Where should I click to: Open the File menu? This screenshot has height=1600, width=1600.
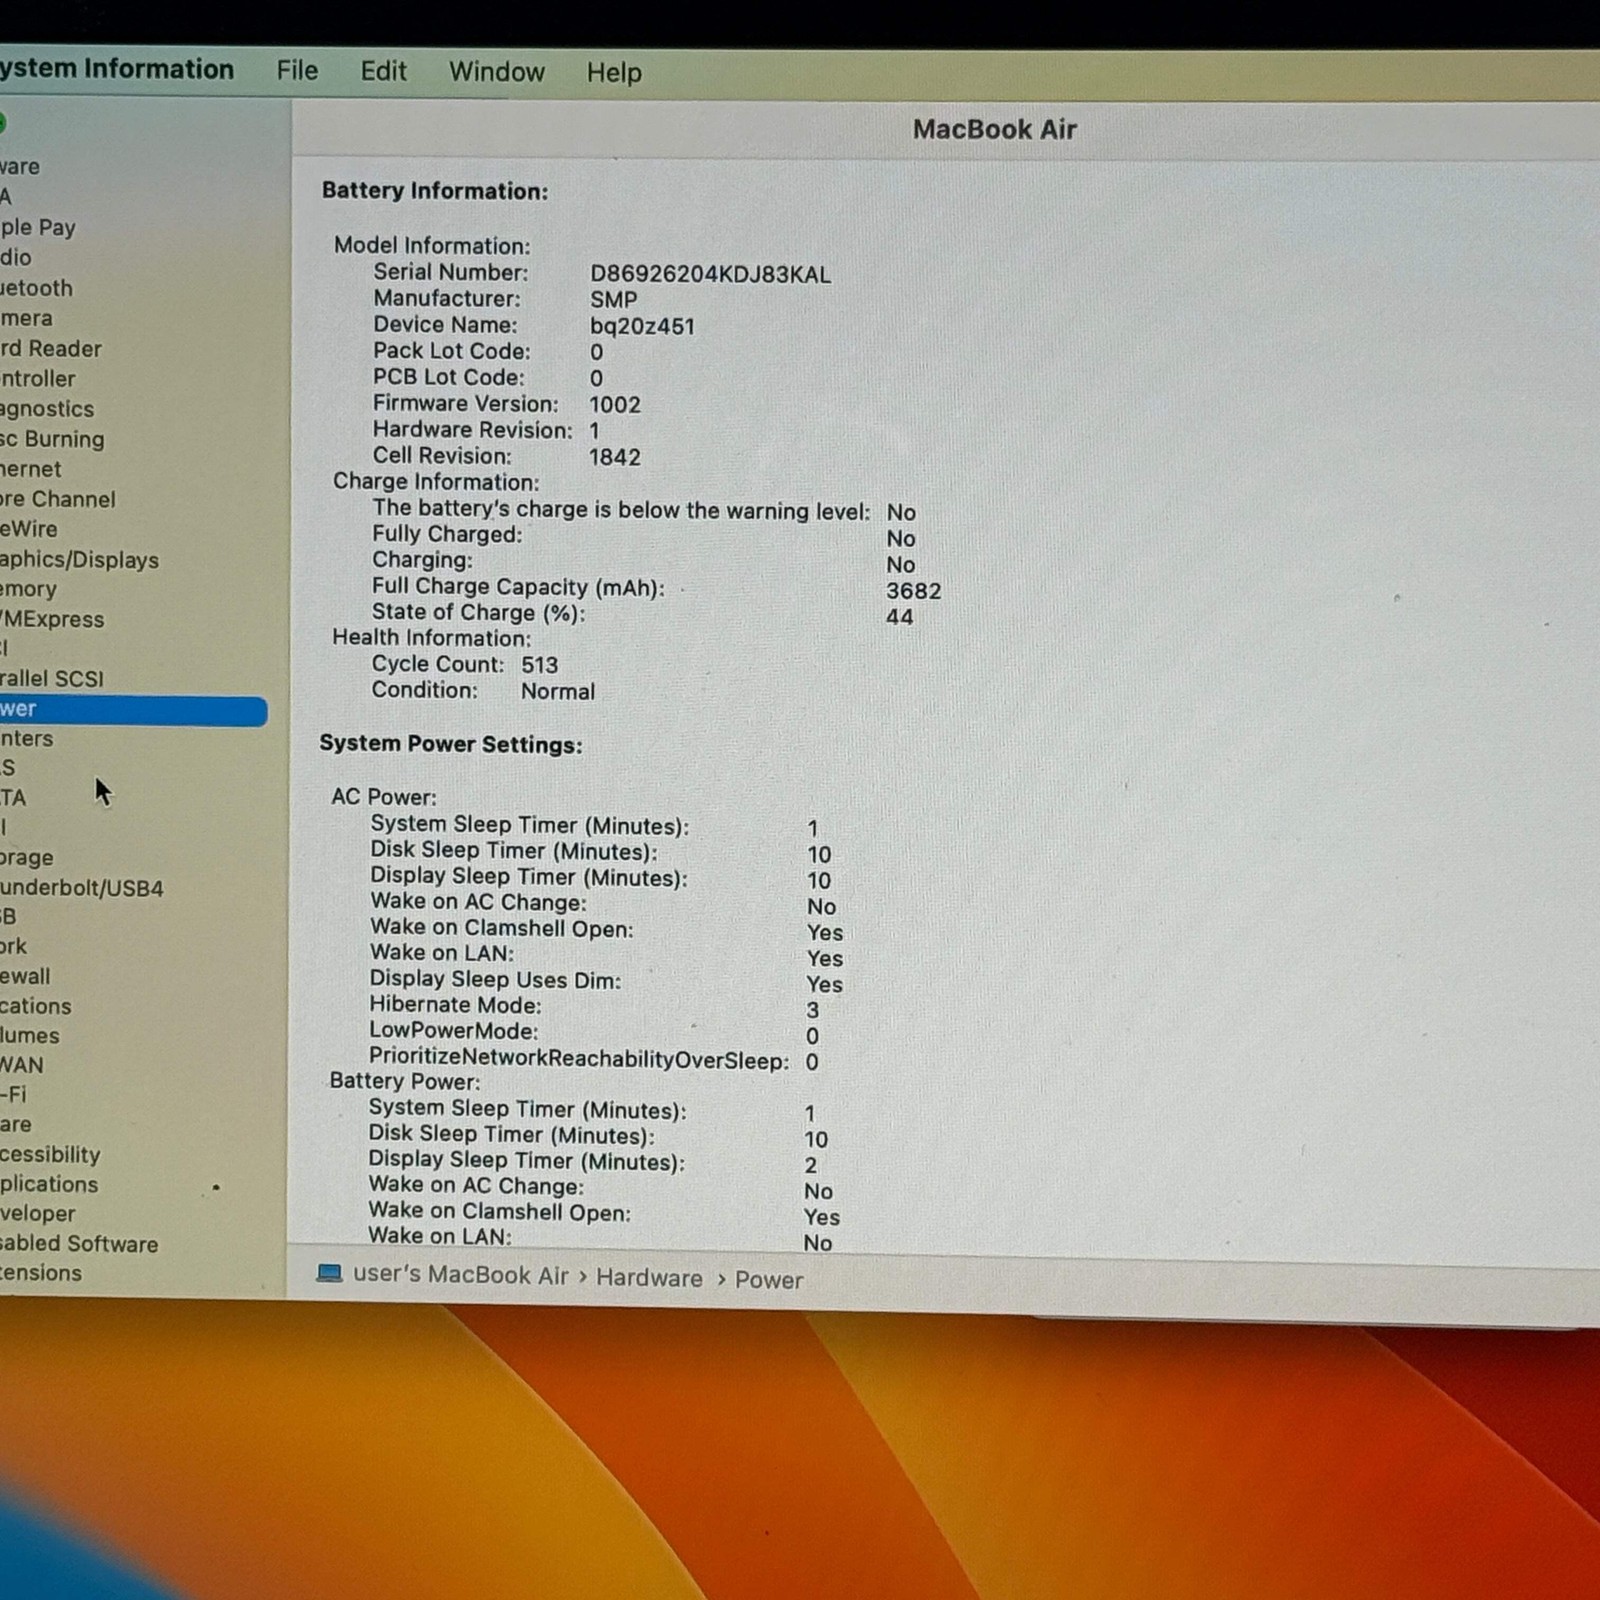point(297,71)
